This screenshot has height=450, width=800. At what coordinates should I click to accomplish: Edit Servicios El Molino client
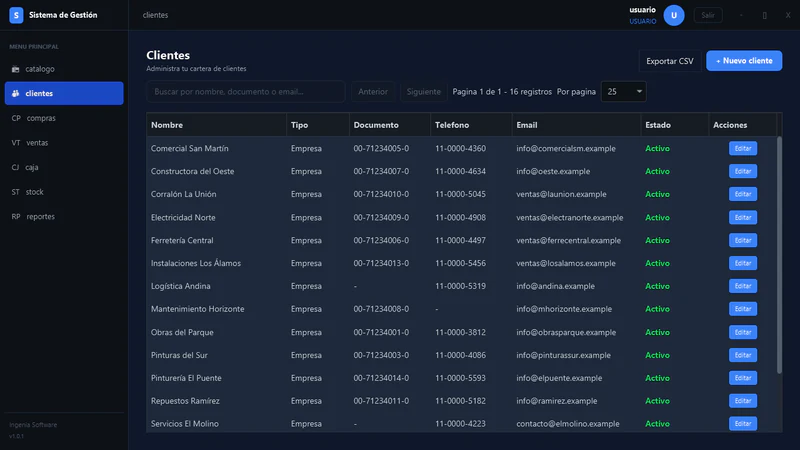pyautogui.click(x=743, y=423)
